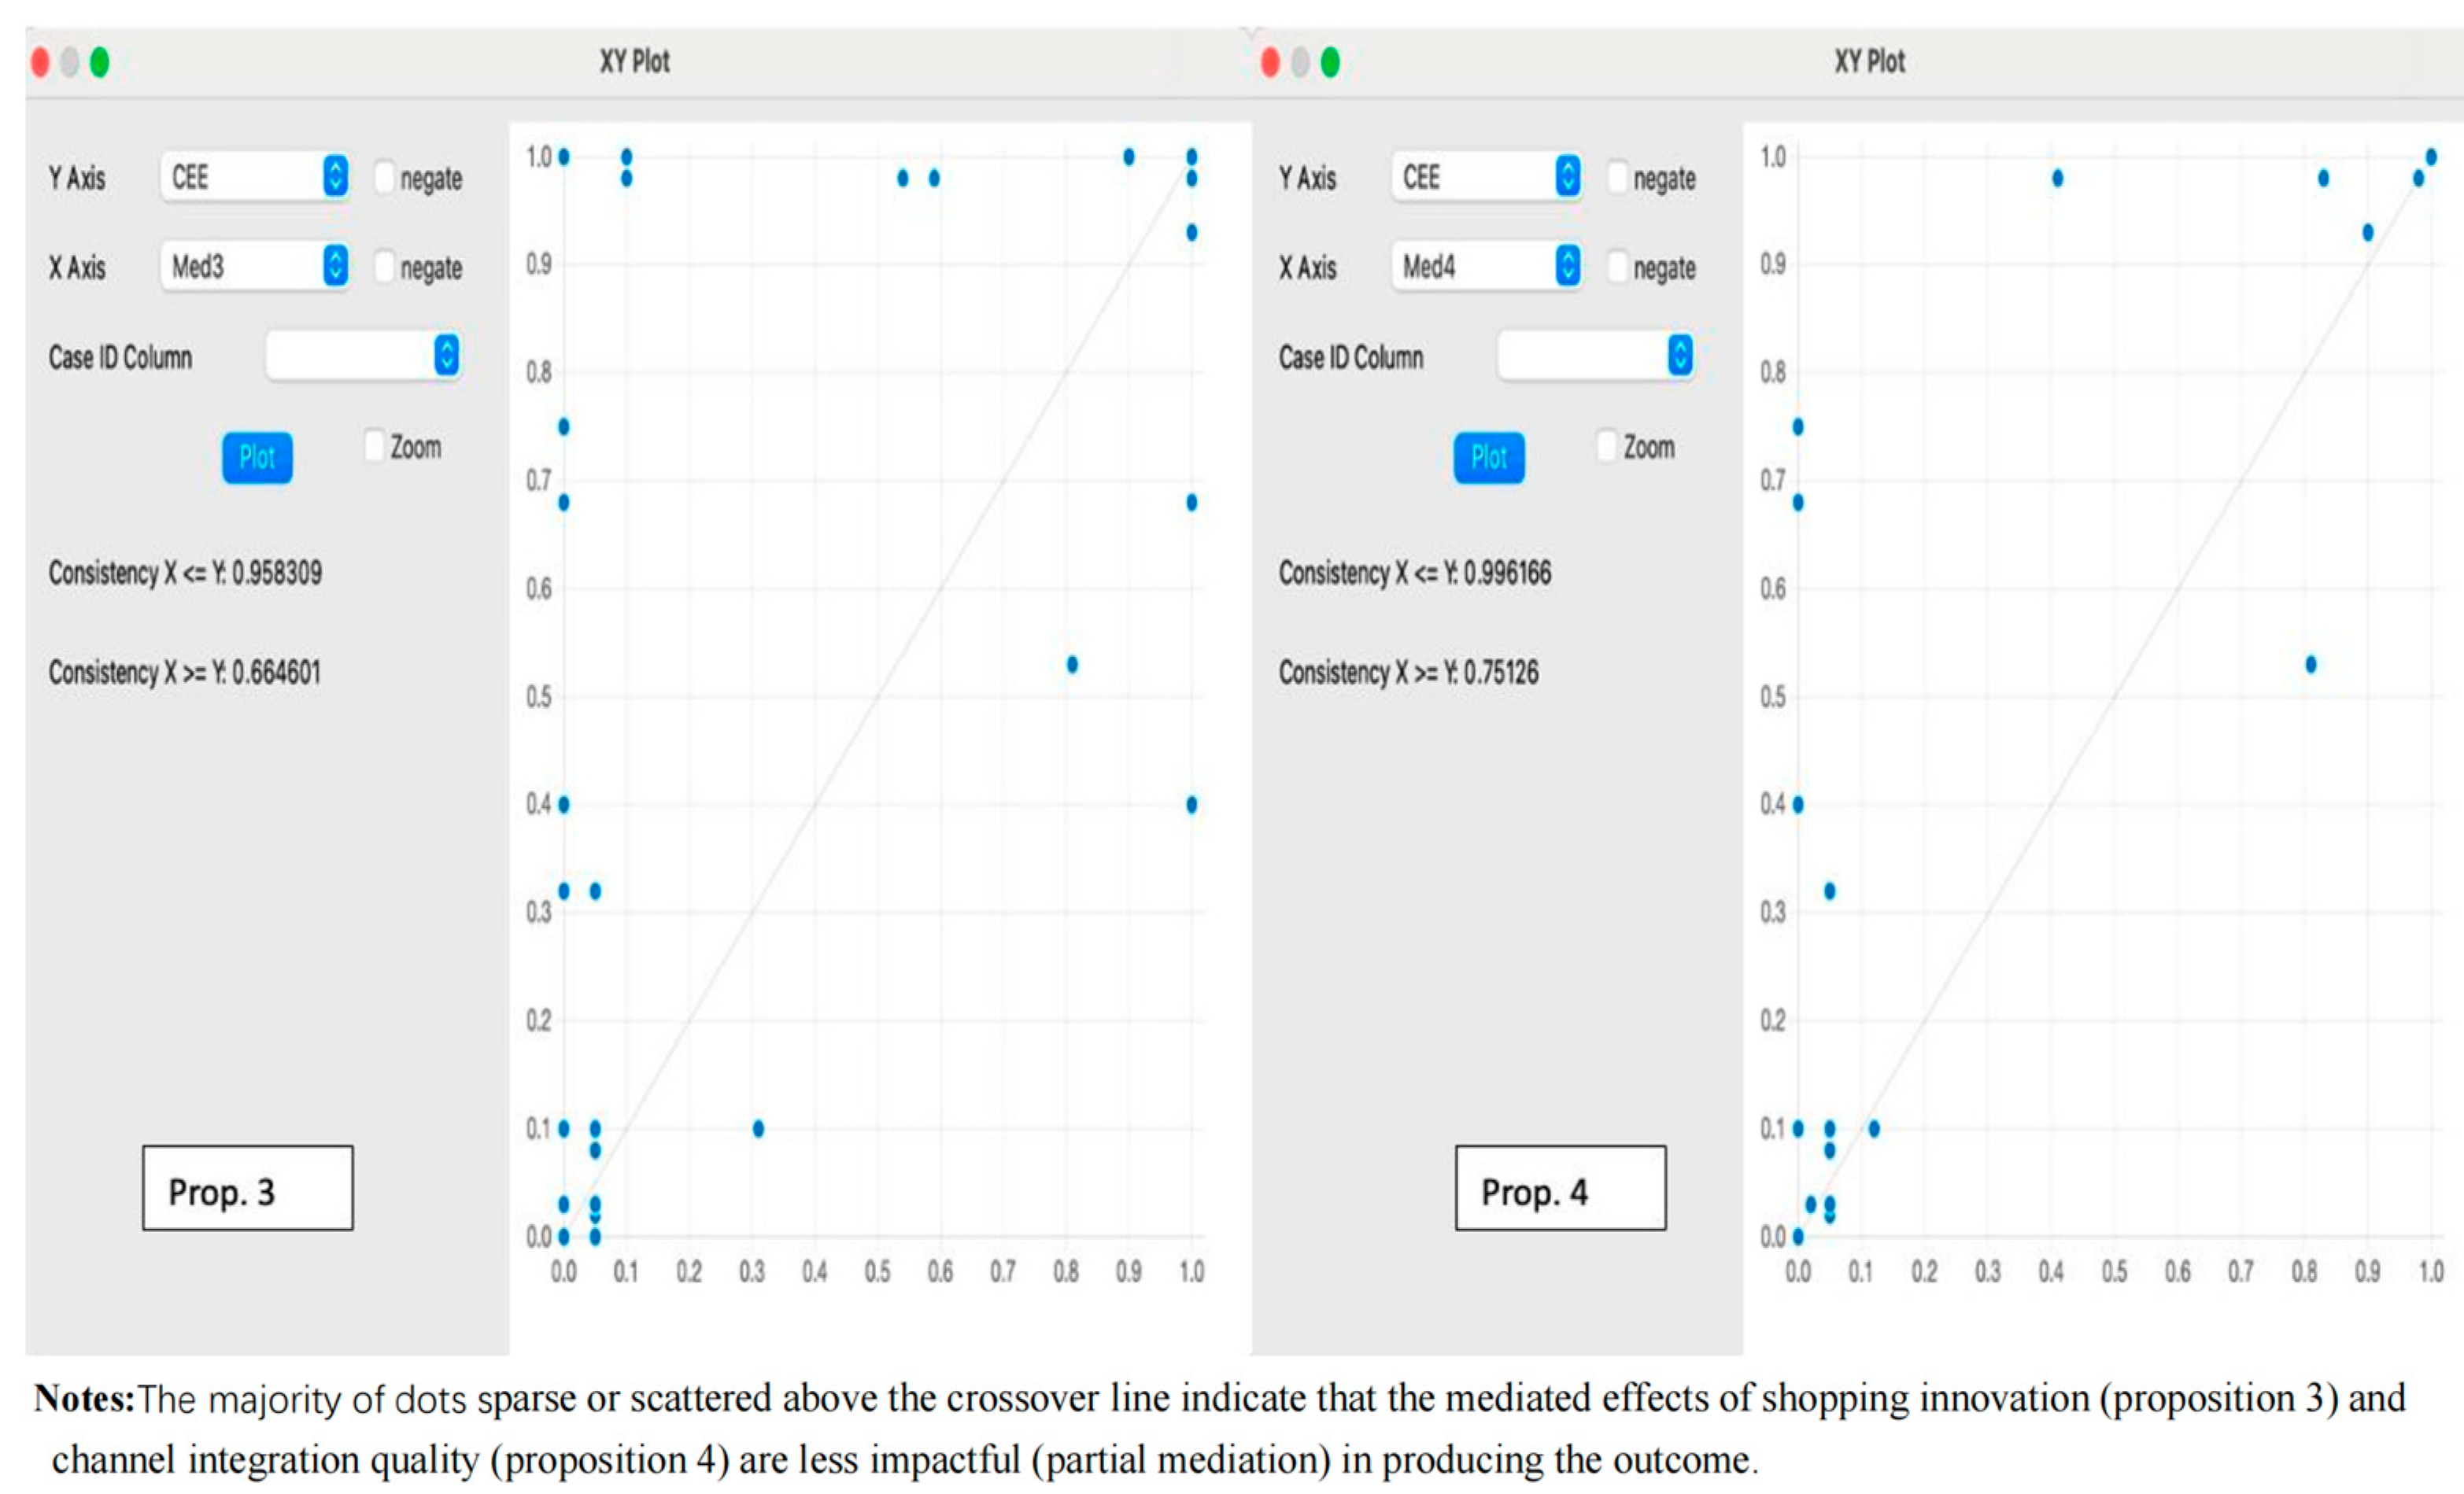The width and height of the screenshot is (2464, 1494).
Task: Enable negate next to Med4 X Axis
Action: [1617, 266]
